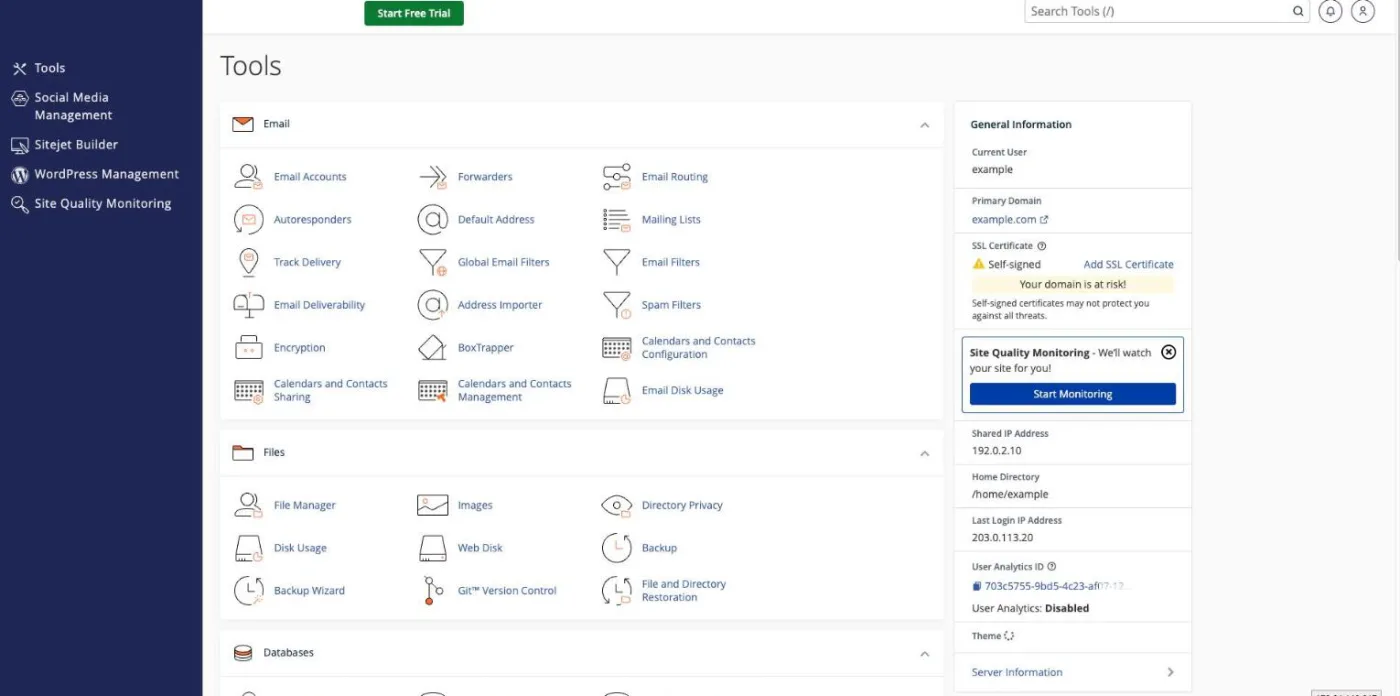The height and width of the screenshot is (696, 1400).
Task: Open the Email Disk Usage icon
Action: click(617, 391)
